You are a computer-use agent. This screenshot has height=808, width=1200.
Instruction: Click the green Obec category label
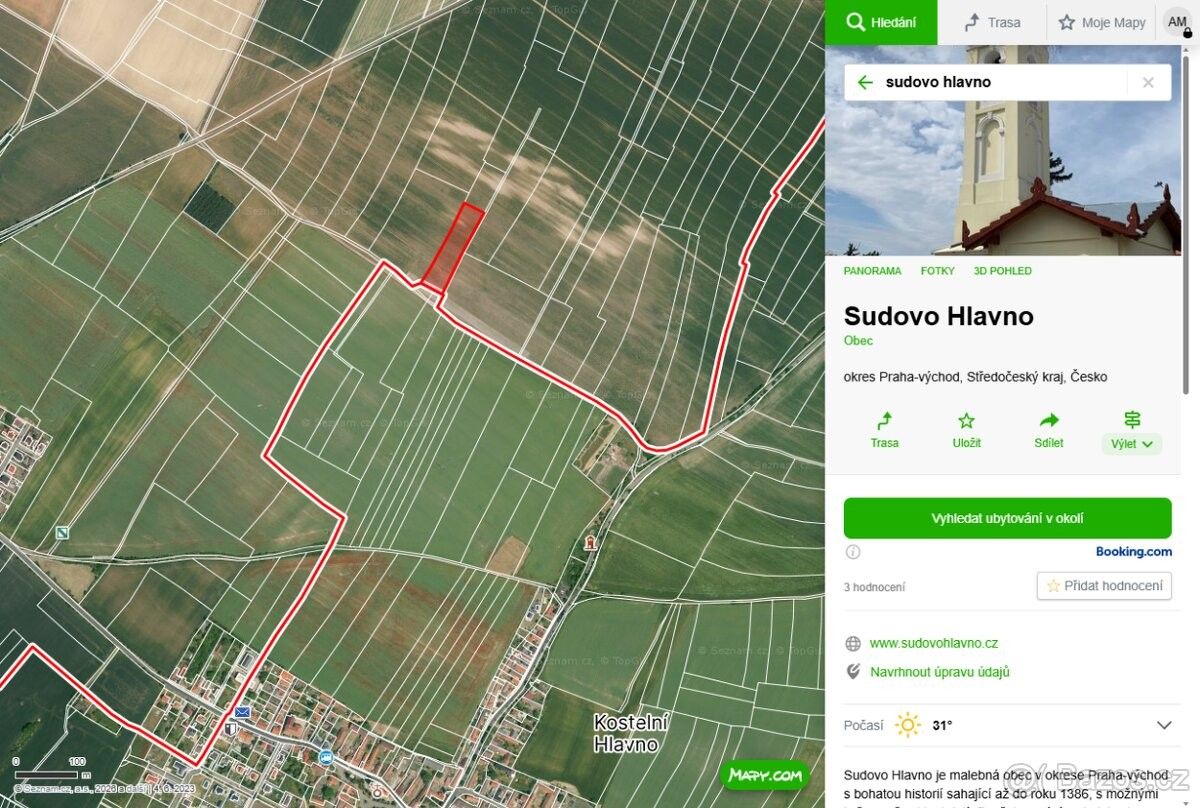tap(858, 341)
